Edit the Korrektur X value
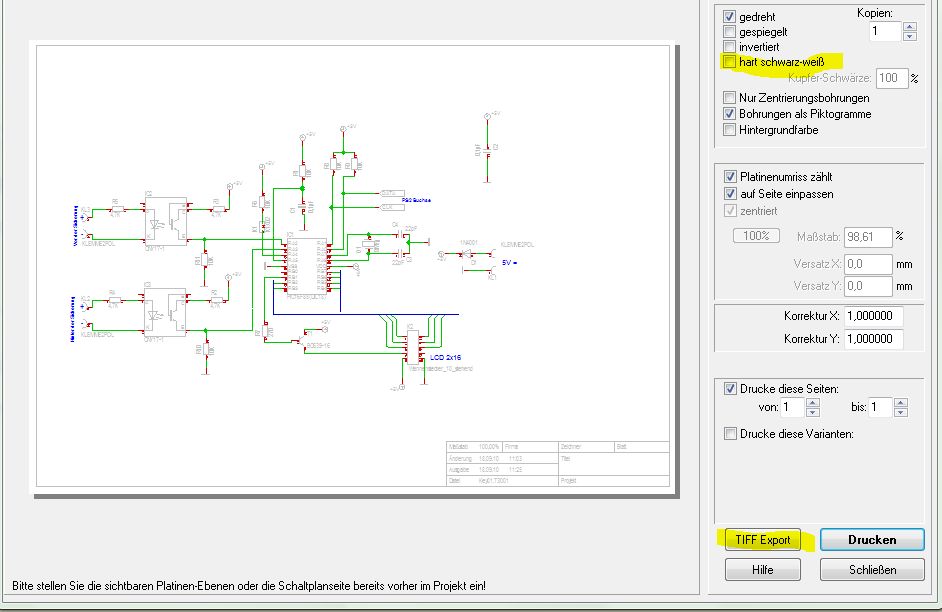942x612 pixels. (x=874, y=316)
